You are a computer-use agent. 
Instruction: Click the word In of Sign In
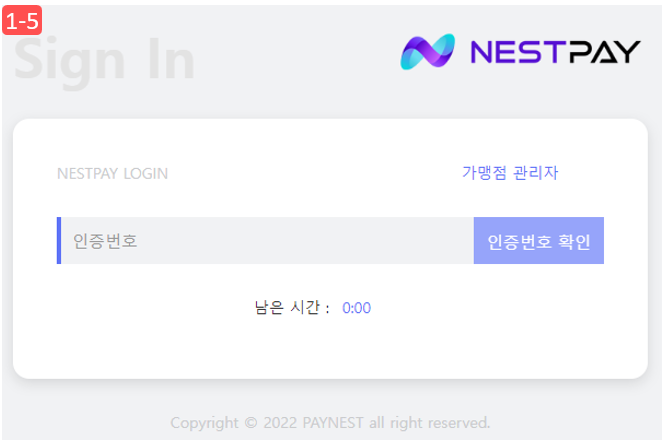(172, 59)
